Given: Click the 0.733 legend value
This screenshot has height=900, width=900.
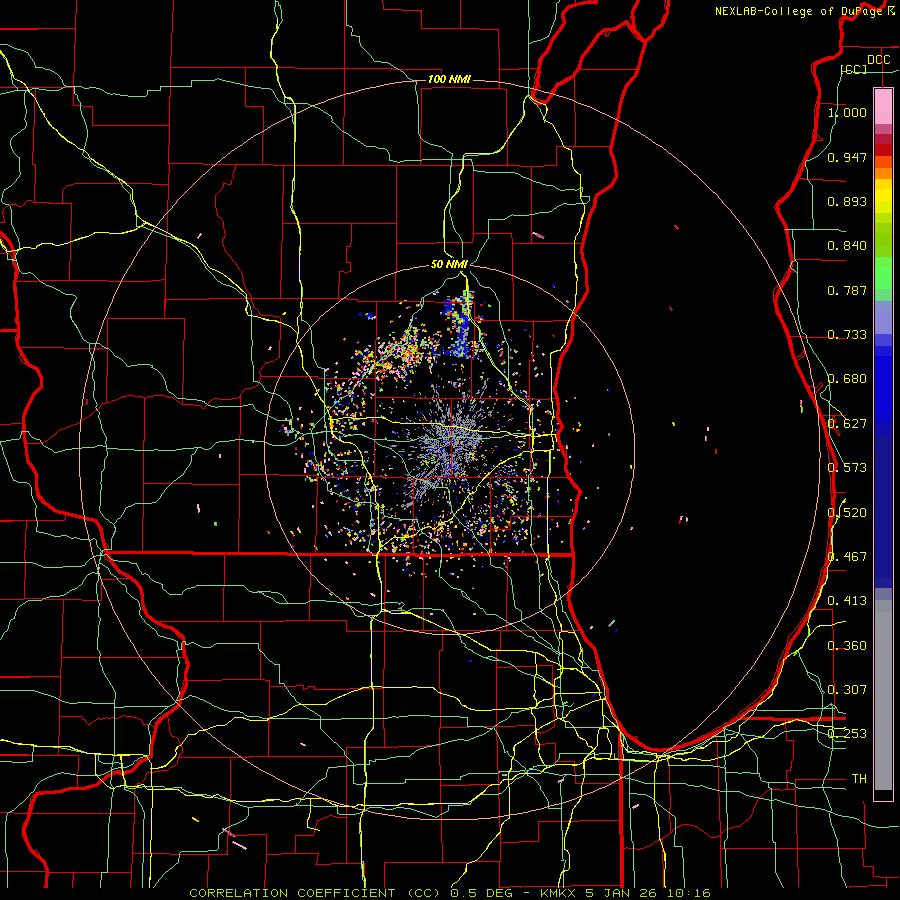Looking at the screenshot, I should point(847,335).
